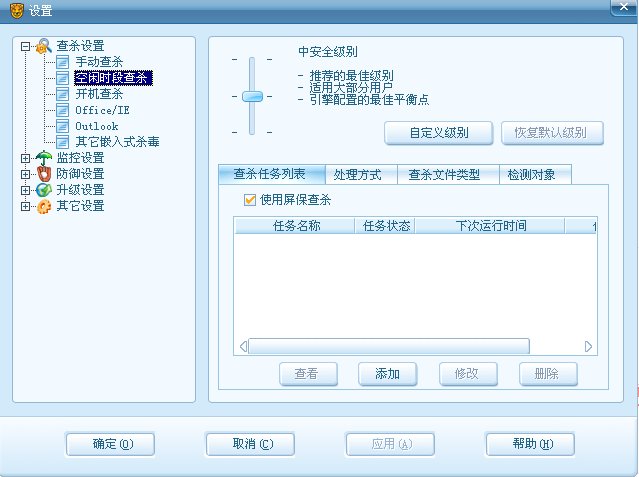Click the 添加 button to add a task
The width and height of the screenshot is (639, 477).
[x=388, y=374]
